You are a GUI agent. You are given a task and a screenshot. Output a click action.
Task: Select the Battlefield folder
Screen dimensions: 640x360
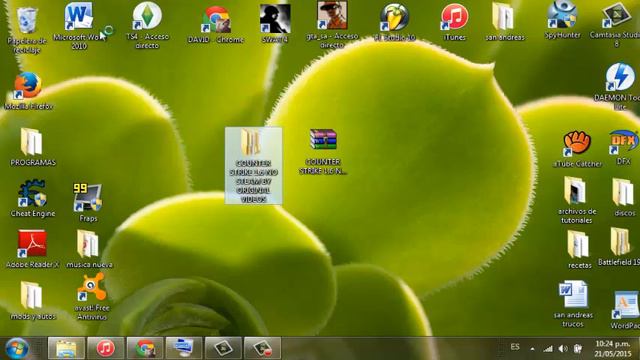pyautogui.click(x=620, y=242)
